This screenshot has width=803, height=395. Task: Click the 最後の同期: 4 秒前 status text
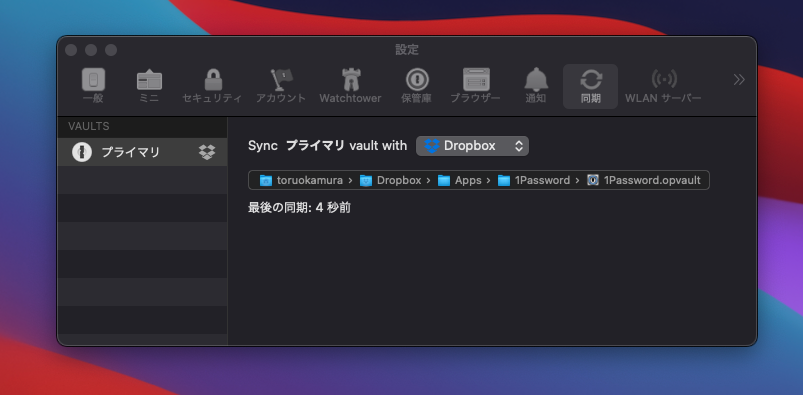pos(300,208)
